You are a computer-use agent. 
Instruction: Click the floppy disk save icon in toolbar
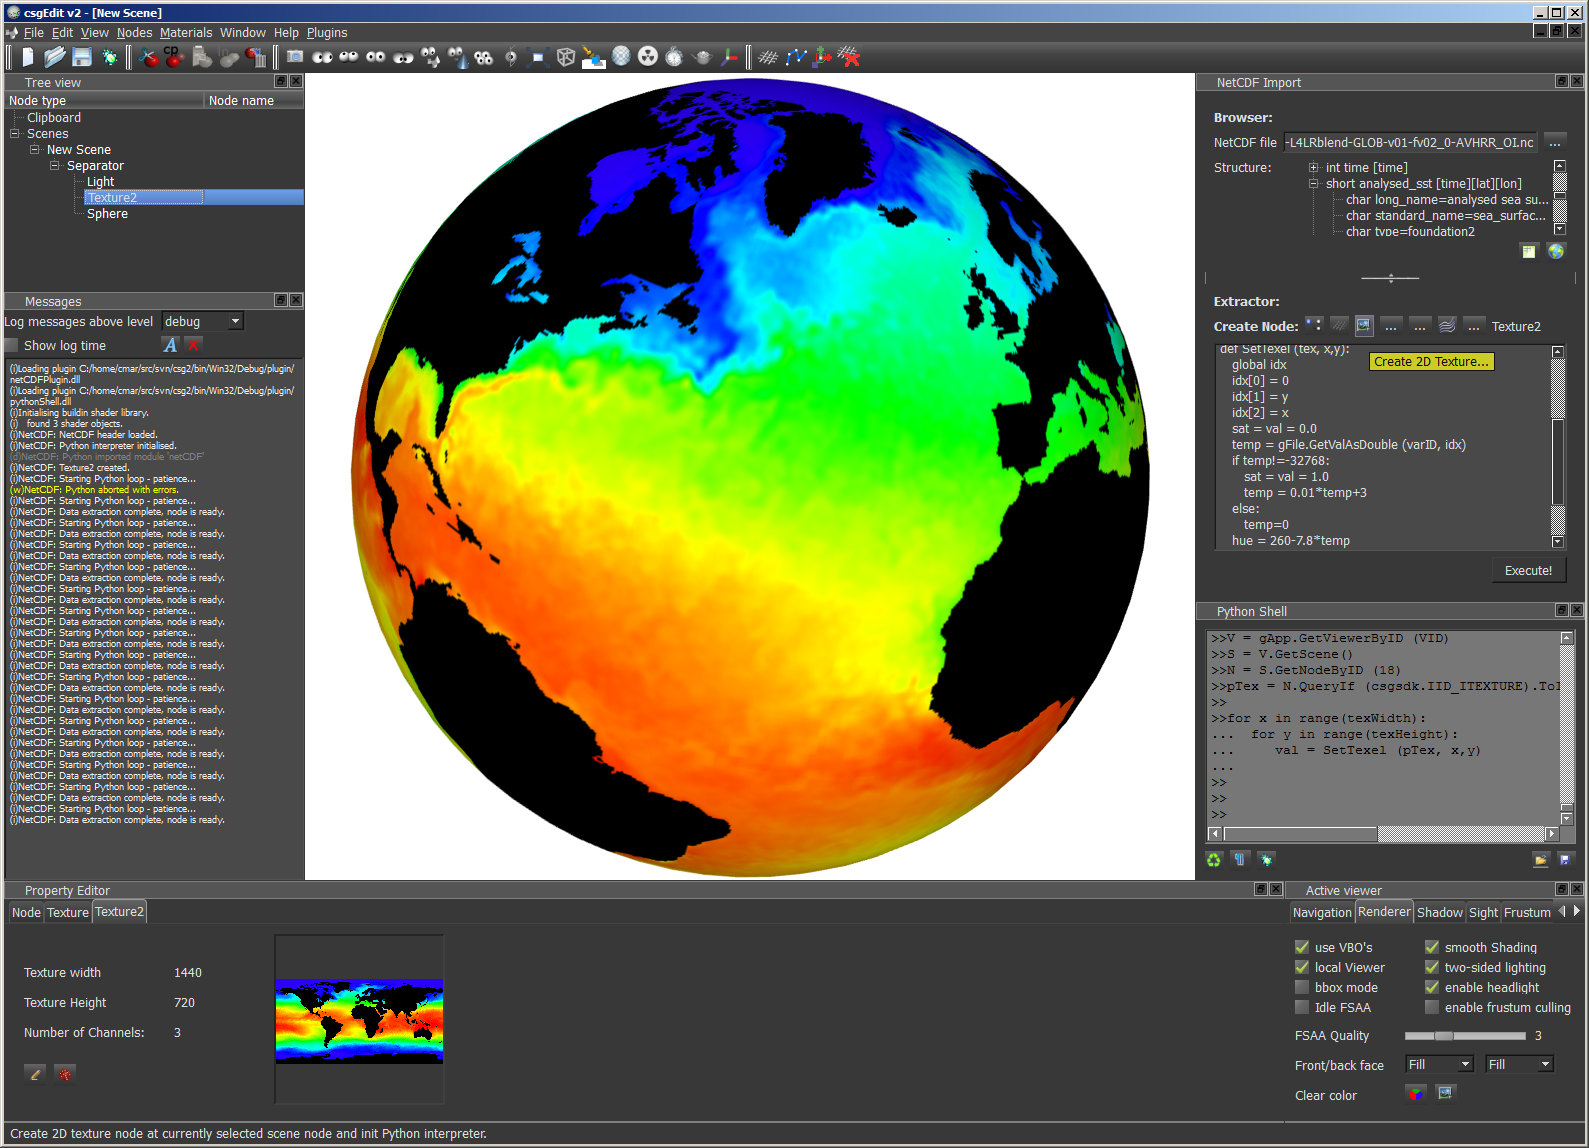point(82,57)
